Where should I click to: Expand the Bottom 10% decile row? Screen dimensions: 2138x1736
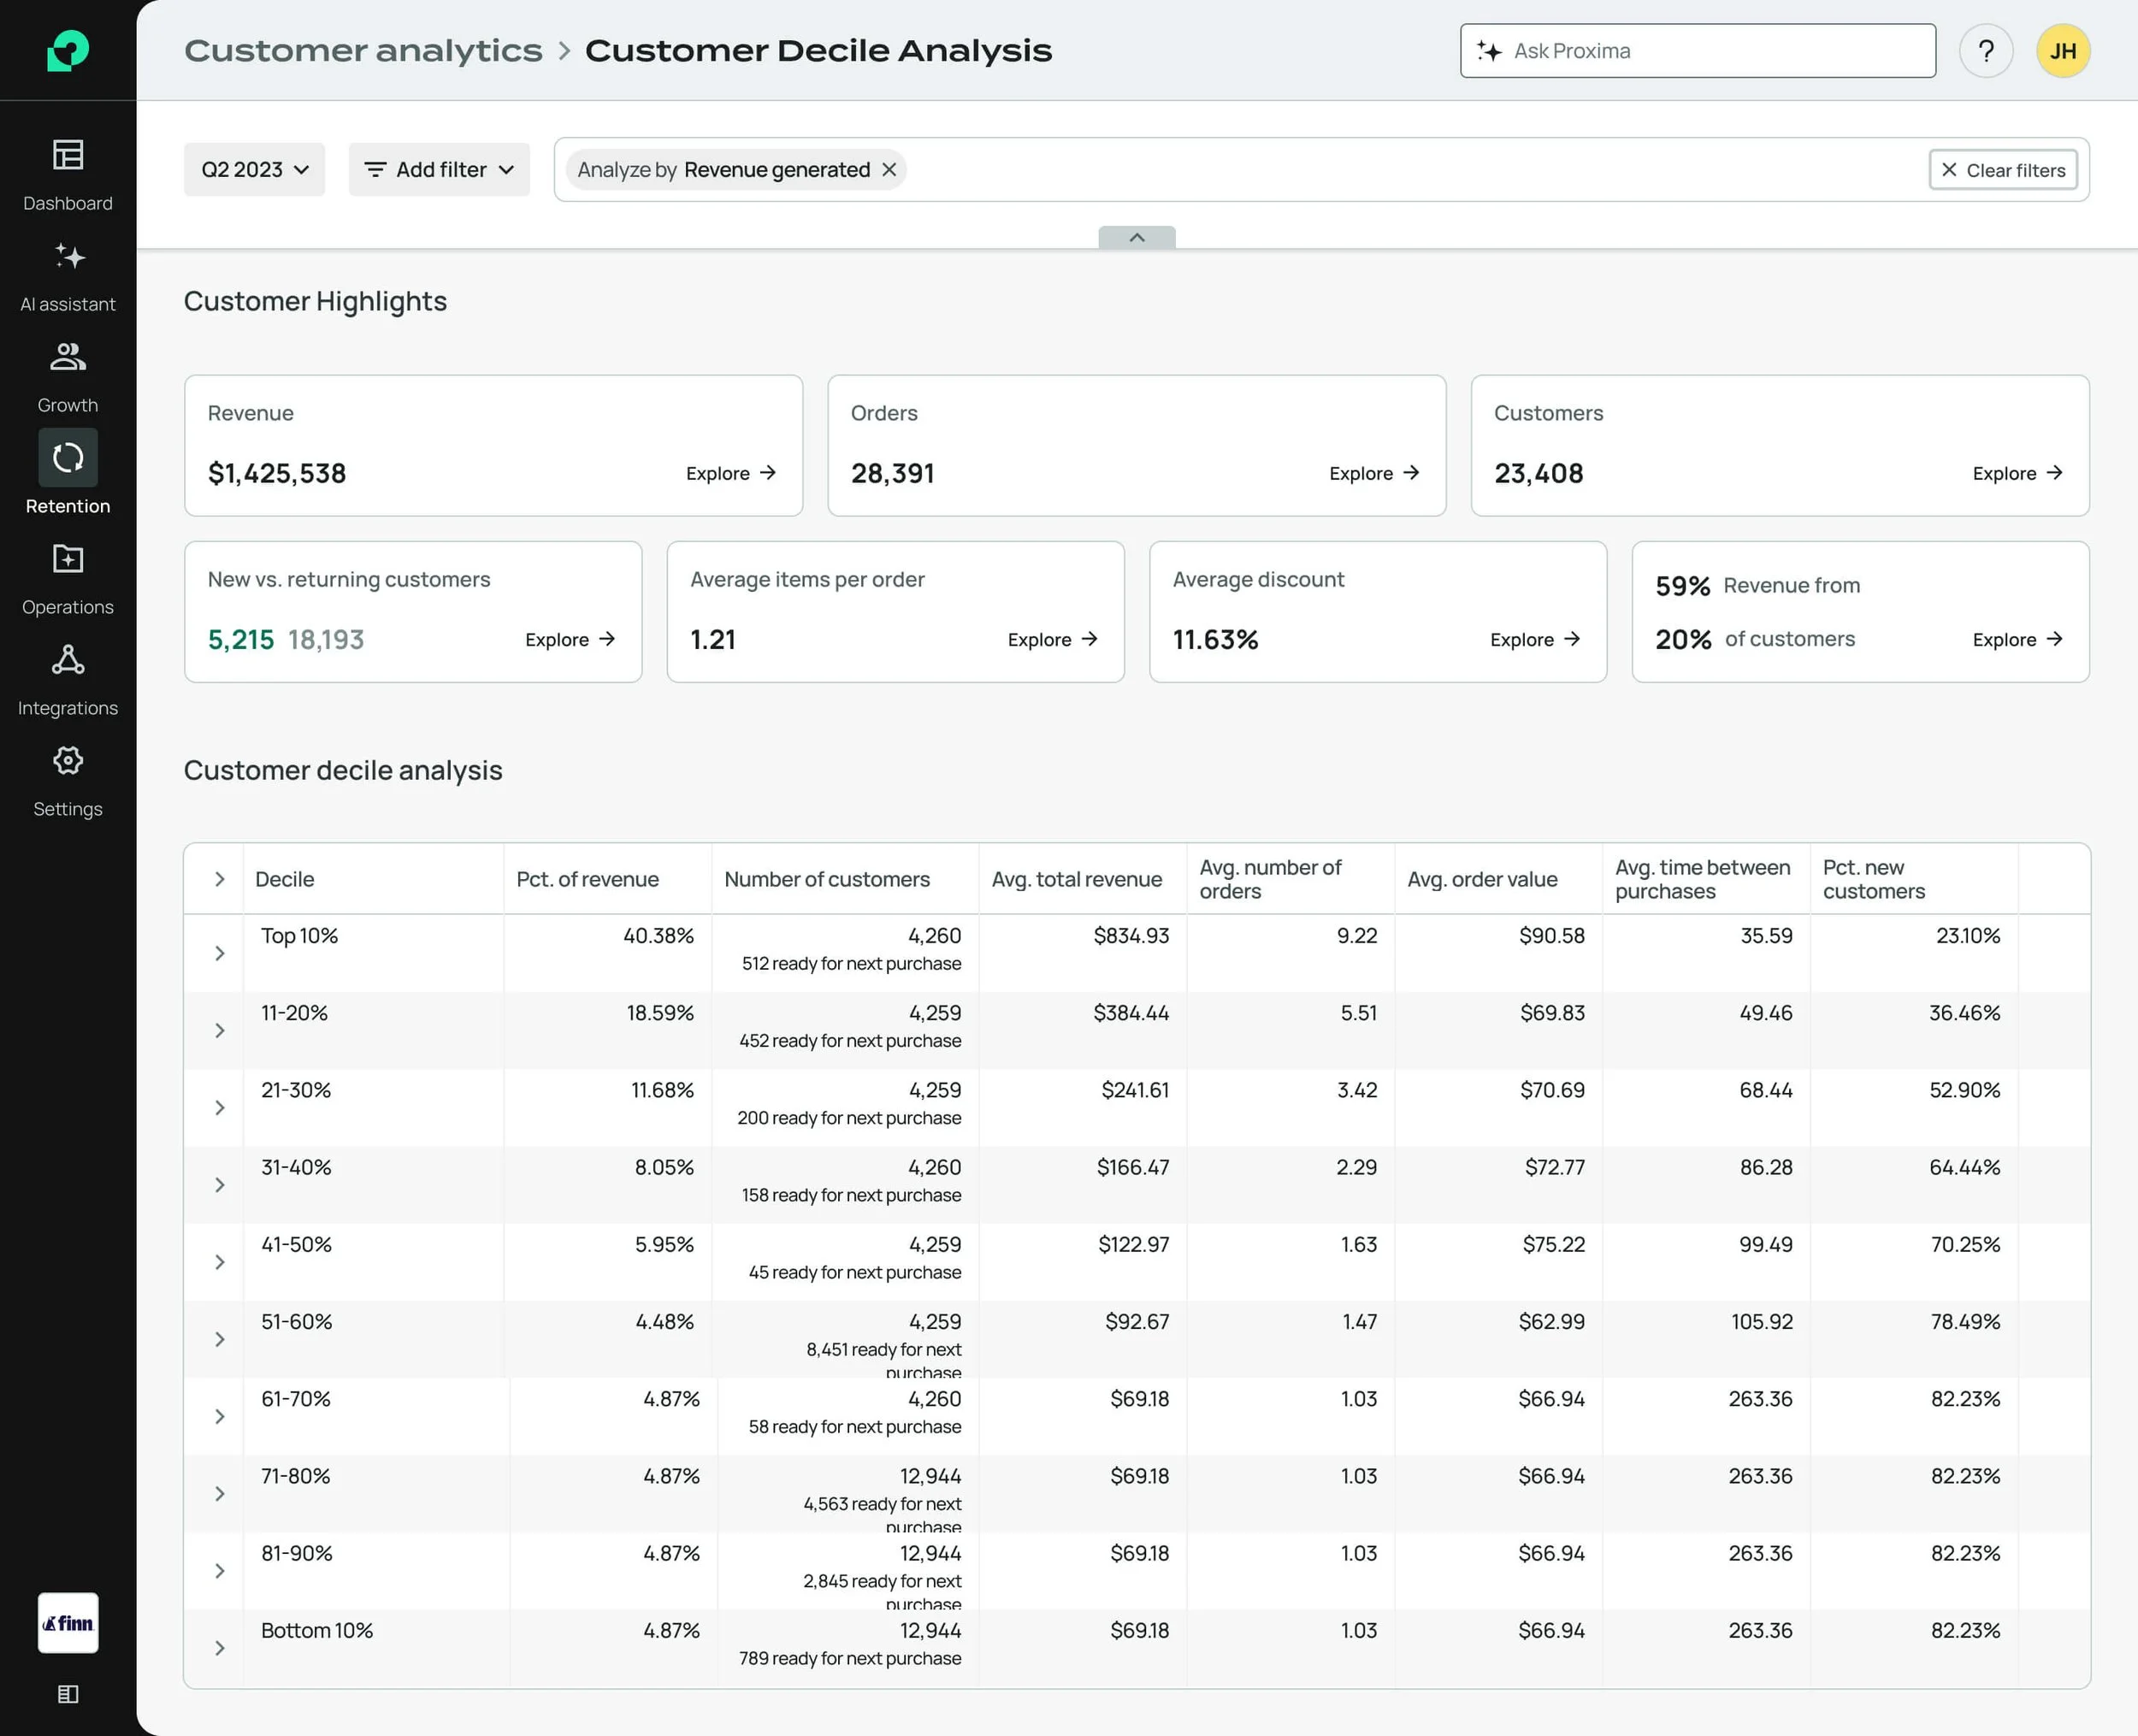tap(219, 1648)
